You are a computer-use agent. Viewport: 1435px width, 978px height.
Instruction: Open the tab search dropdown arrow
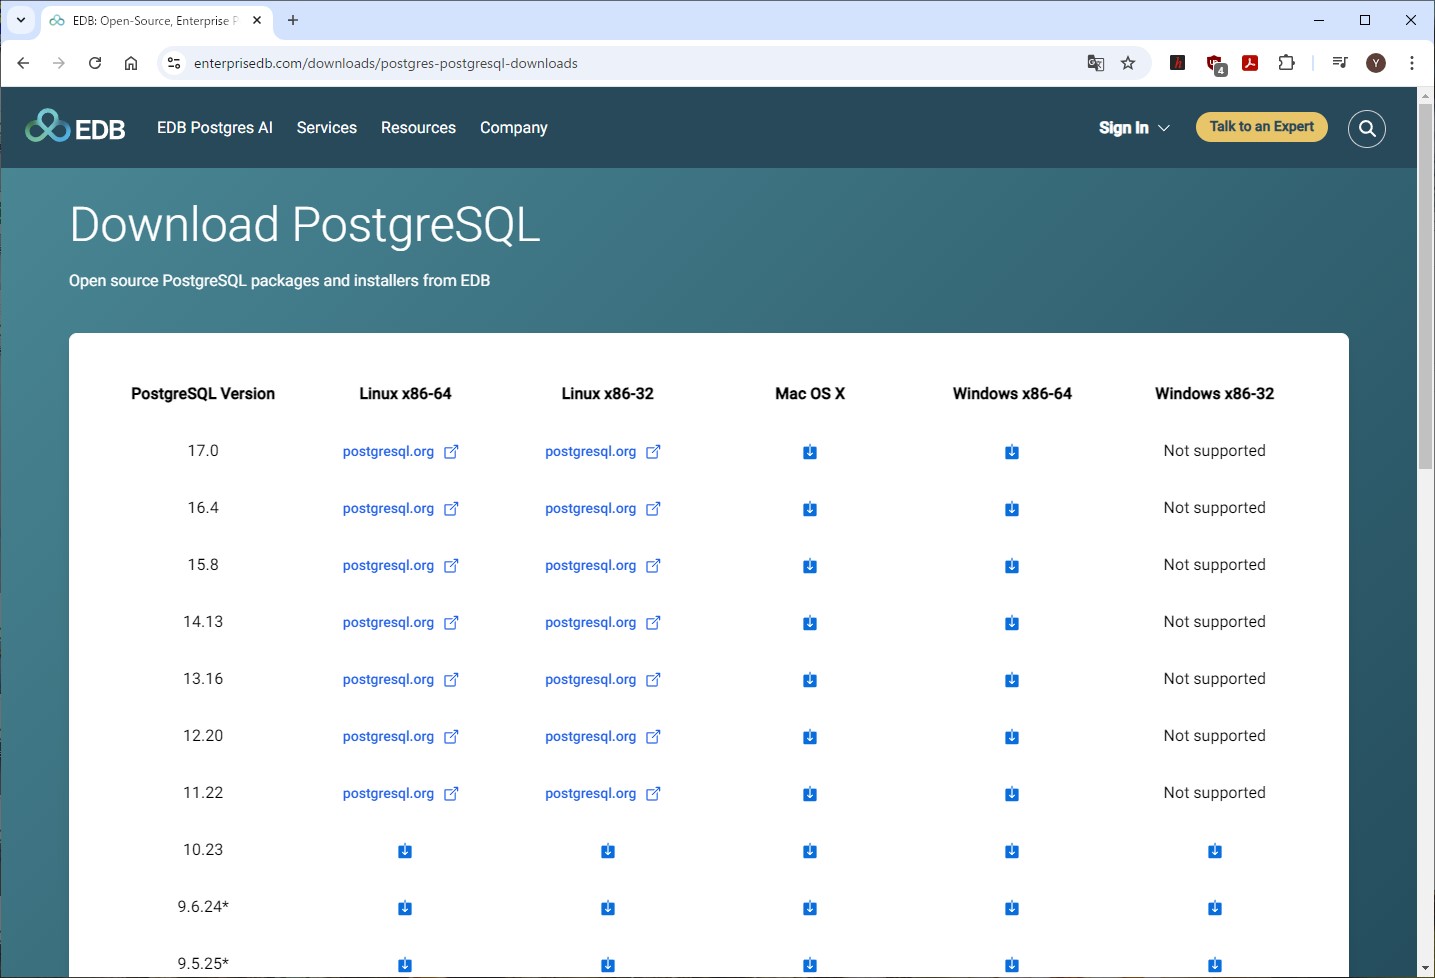click(20, 20)
